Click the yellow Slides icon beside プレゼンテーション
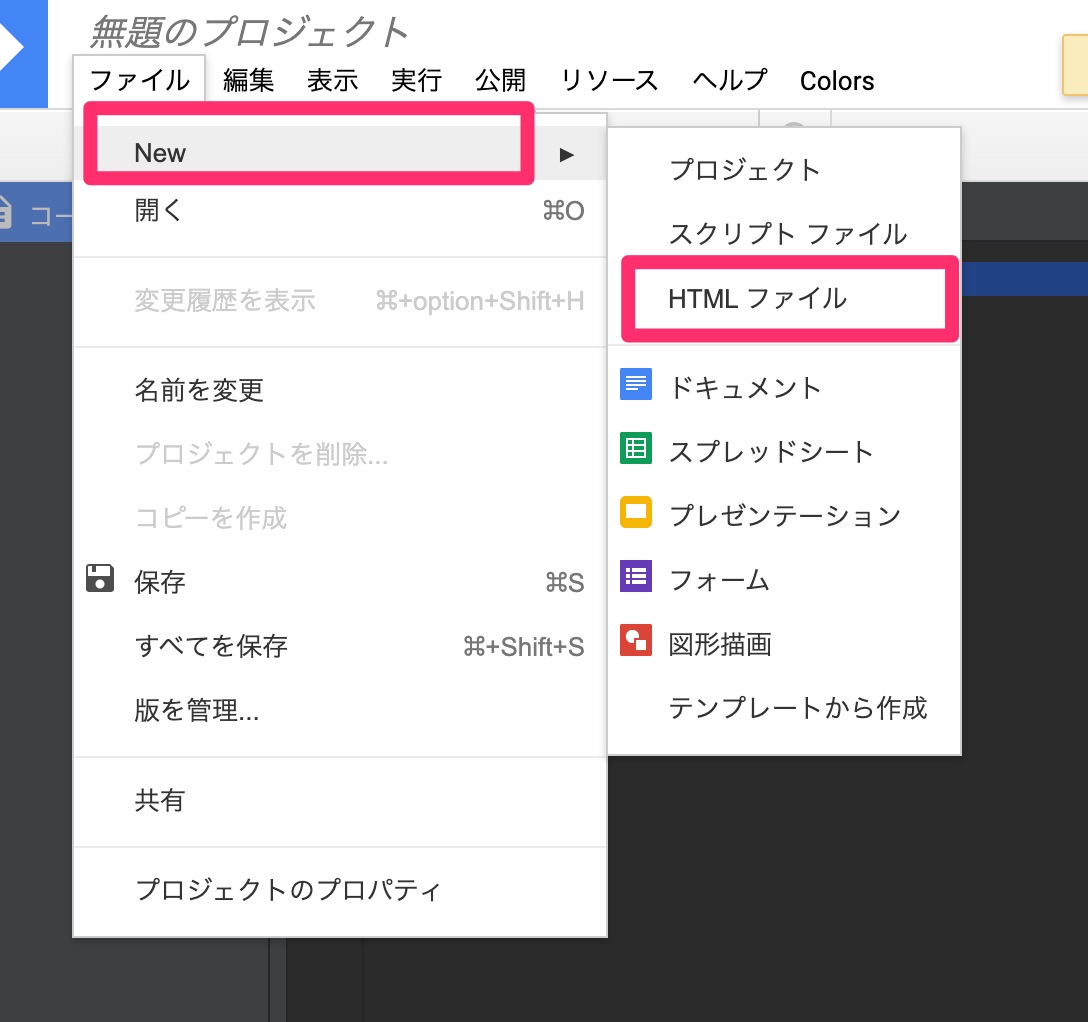This screenshot has height=1022, width=1088. click(x=636, y=513)
